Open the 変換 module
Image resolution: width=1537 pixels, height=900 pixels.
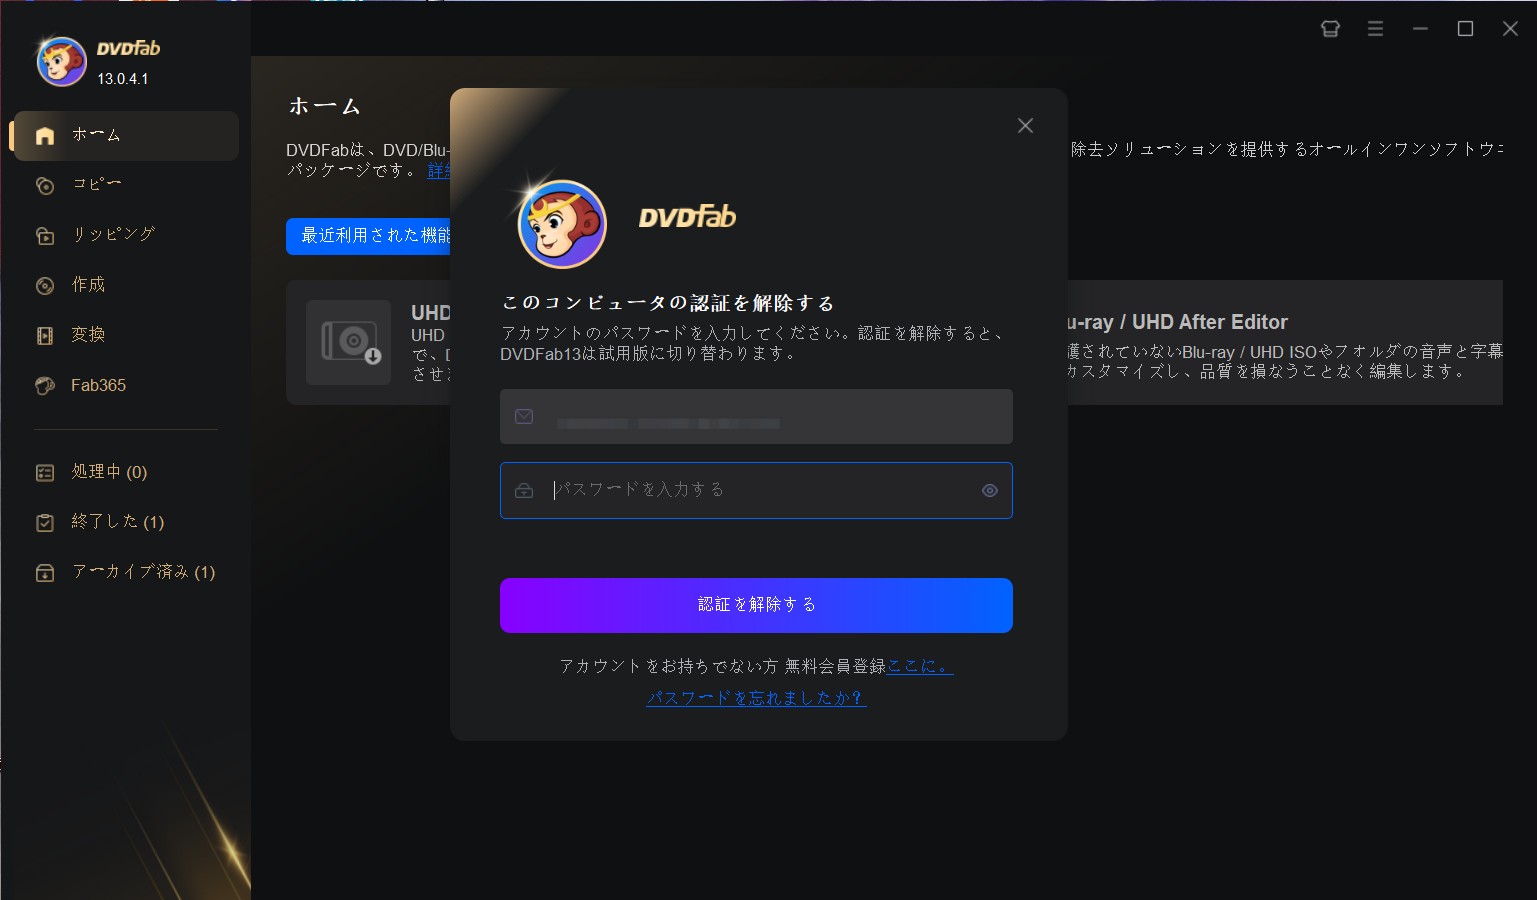pyautogui.click(x=125, y=335)
